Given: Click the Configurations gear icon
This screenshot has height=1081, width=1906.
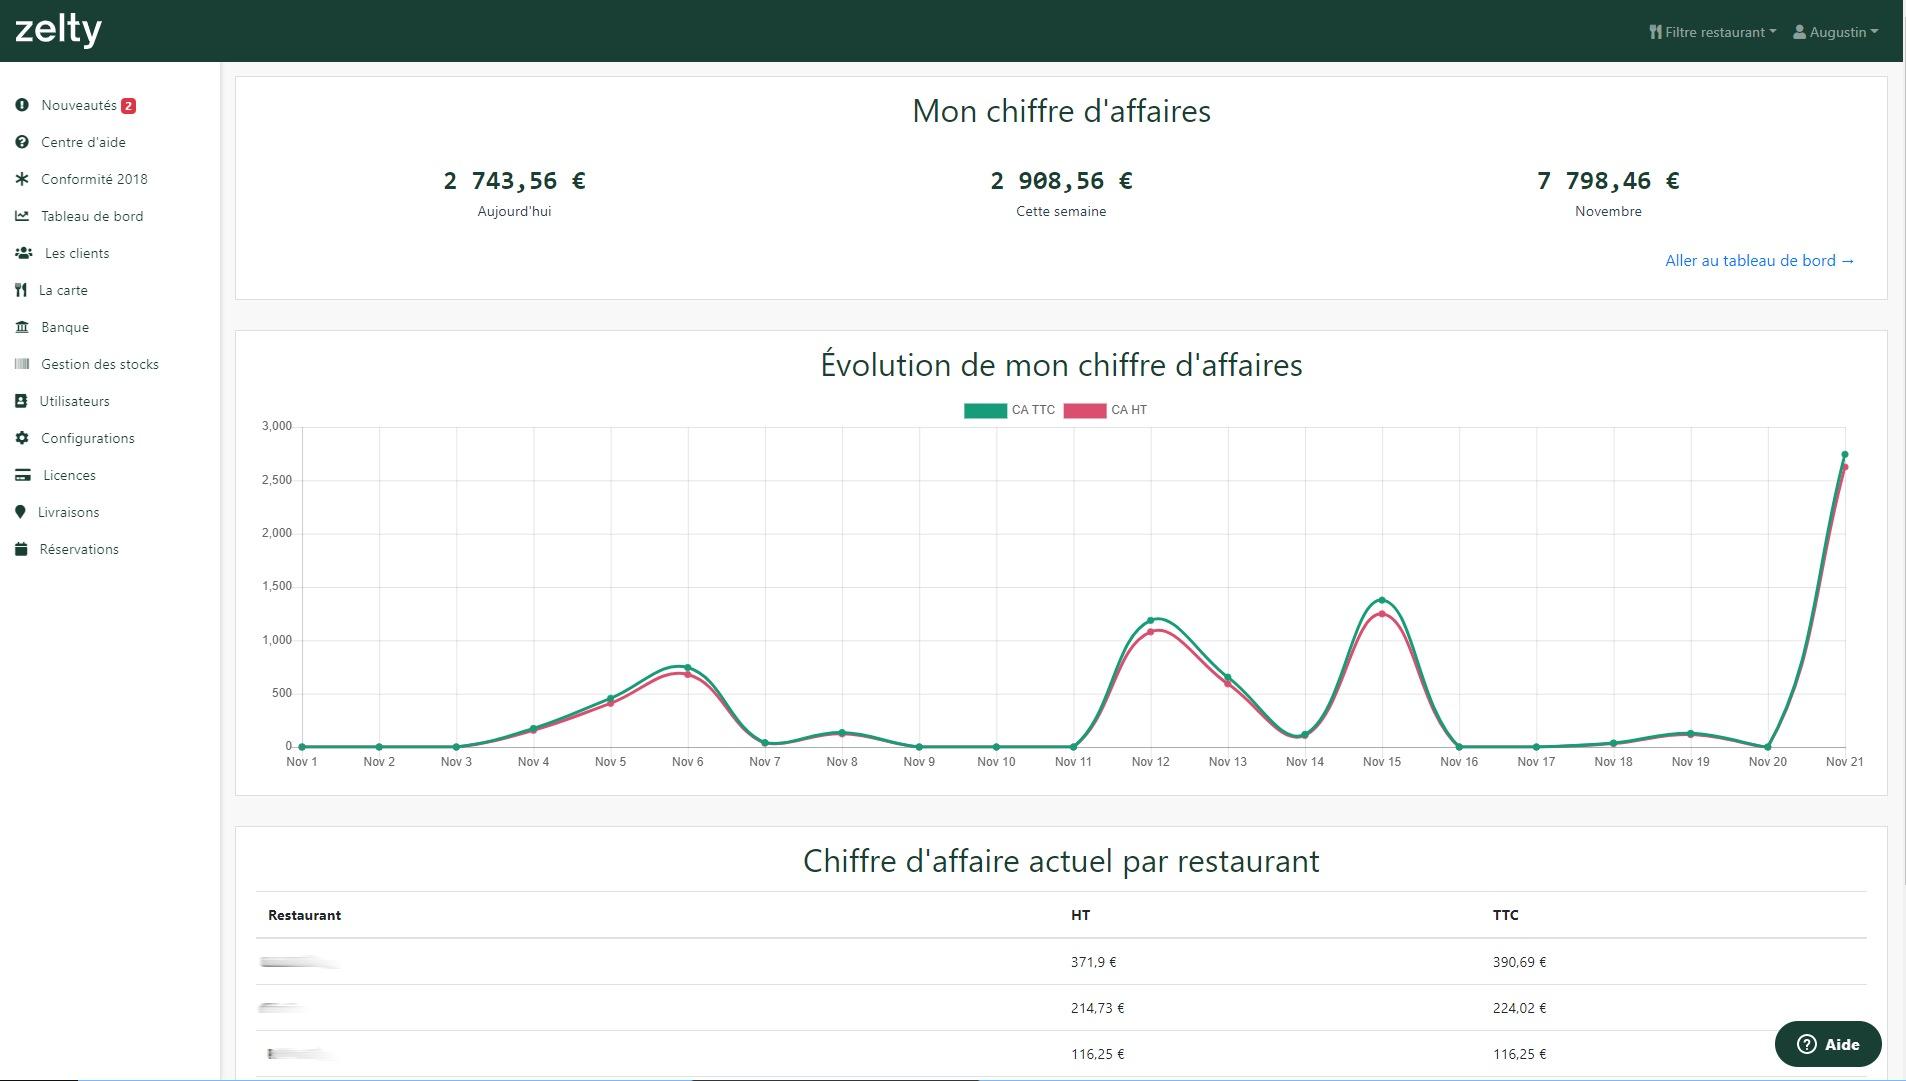Looking at the screenshot, I should point(21,438).
